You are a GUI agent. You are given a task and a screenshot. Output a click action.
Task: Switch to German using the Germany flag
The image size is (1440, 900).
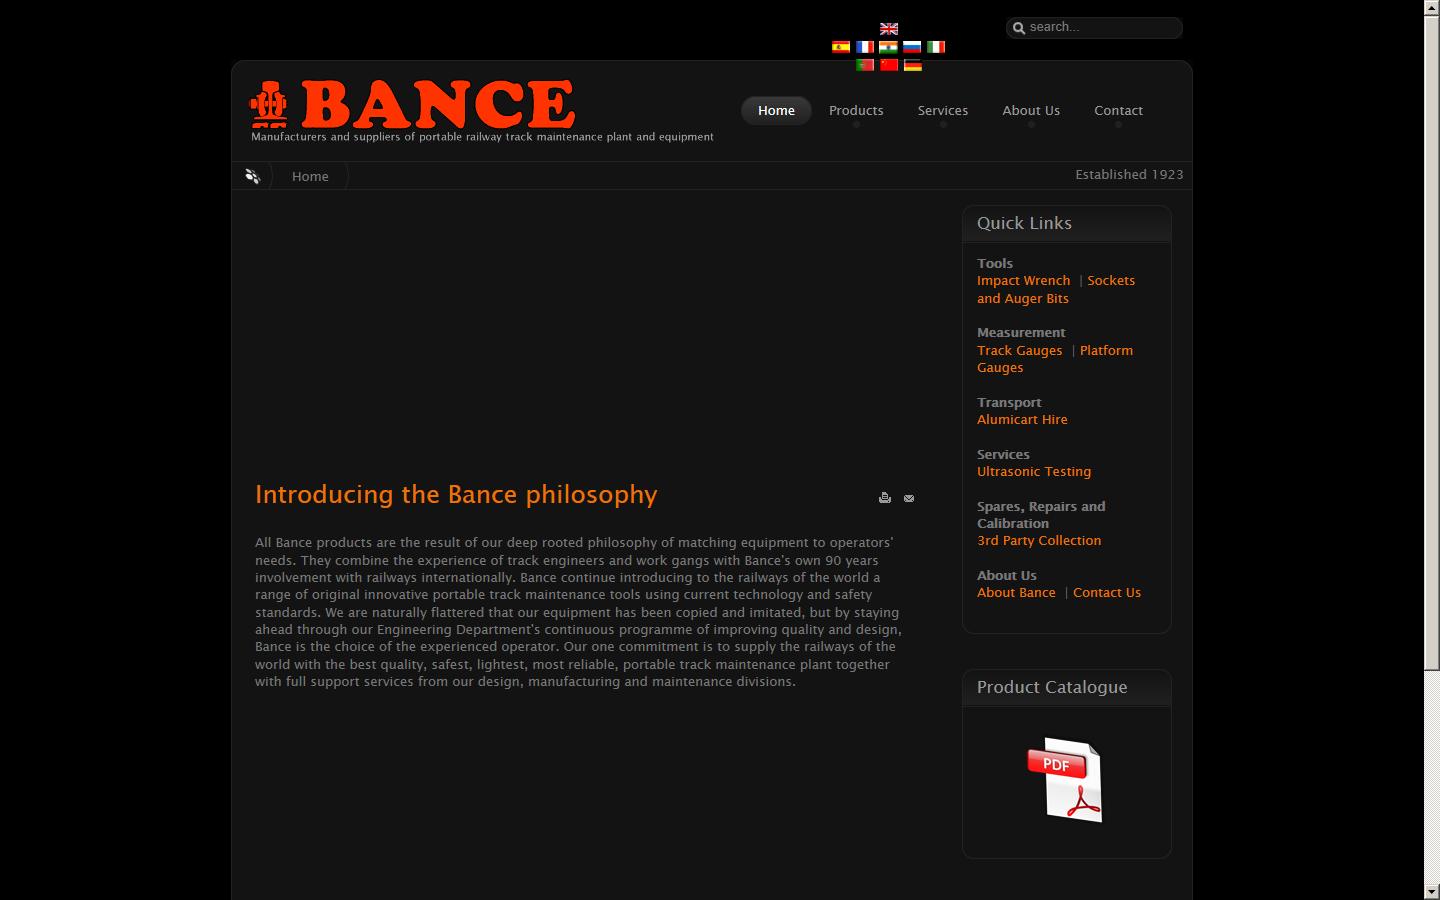tap(912, 64)
